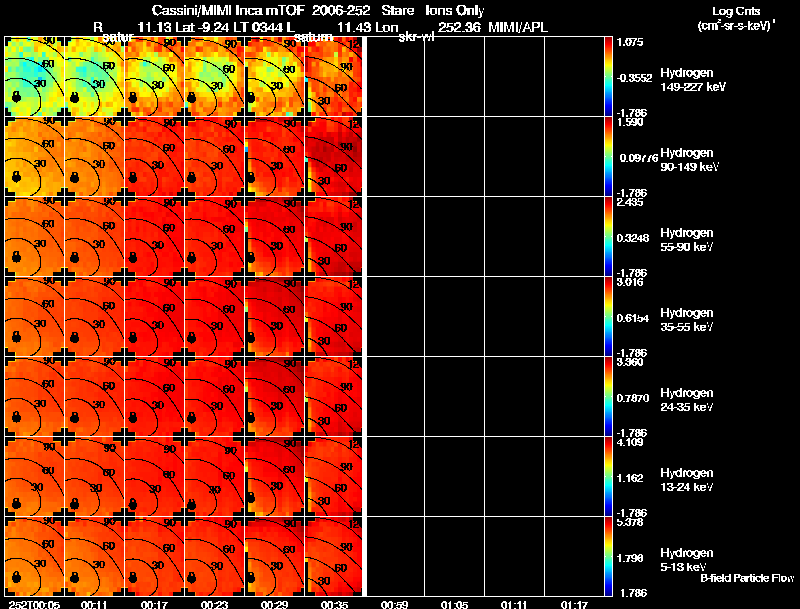Image resolution: width=800 pixels, height=609 pixels.
Task: Click the '1.590' color scale value
Action: (631, 122)
